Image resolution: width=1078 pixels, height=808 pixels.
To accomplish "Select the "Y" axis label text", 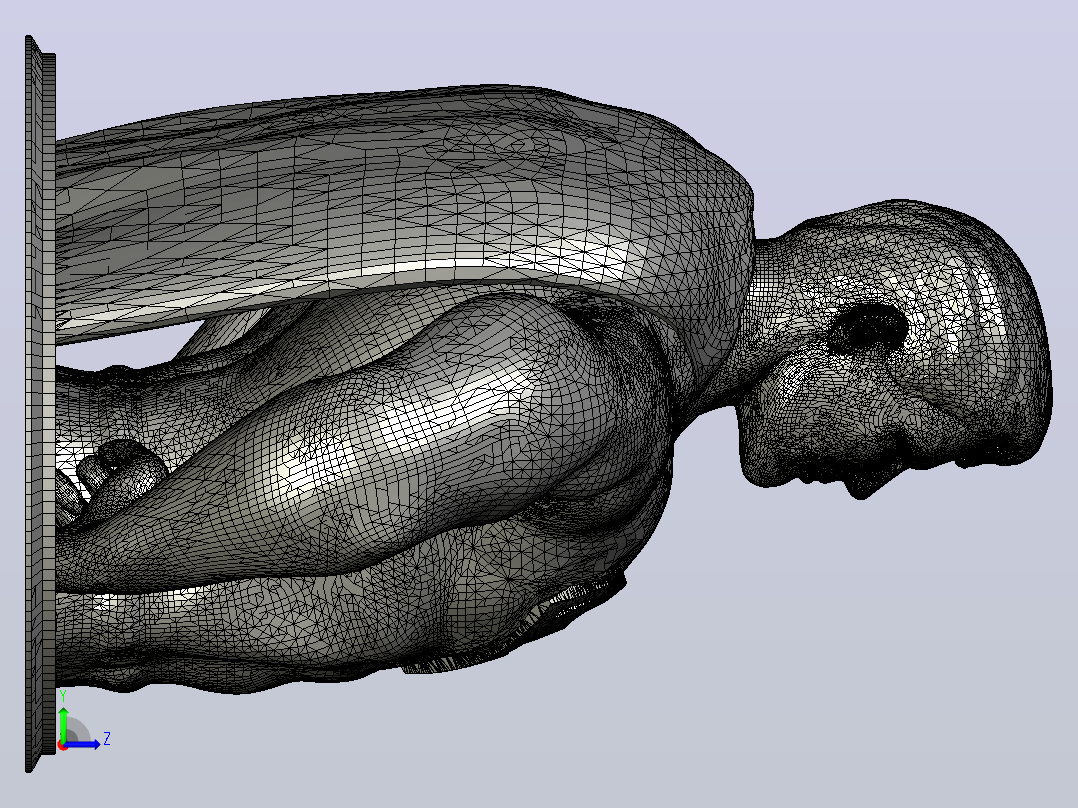I will [63, 696].
